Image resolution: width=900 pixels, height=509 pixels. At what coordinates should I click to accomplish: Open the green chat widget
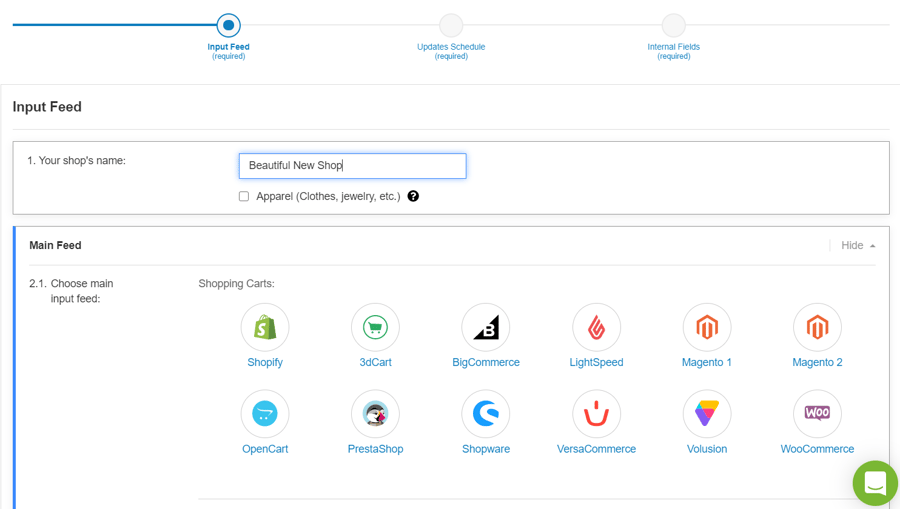(875, 483)
